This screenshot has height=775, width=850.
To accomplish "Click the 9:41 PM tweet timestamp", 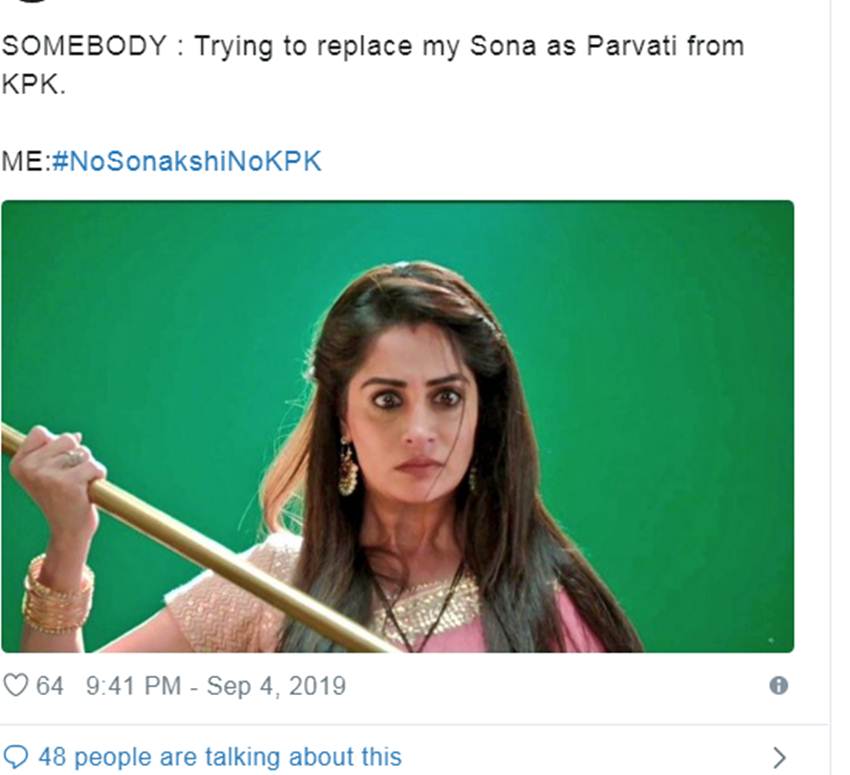I will (133, 686).
